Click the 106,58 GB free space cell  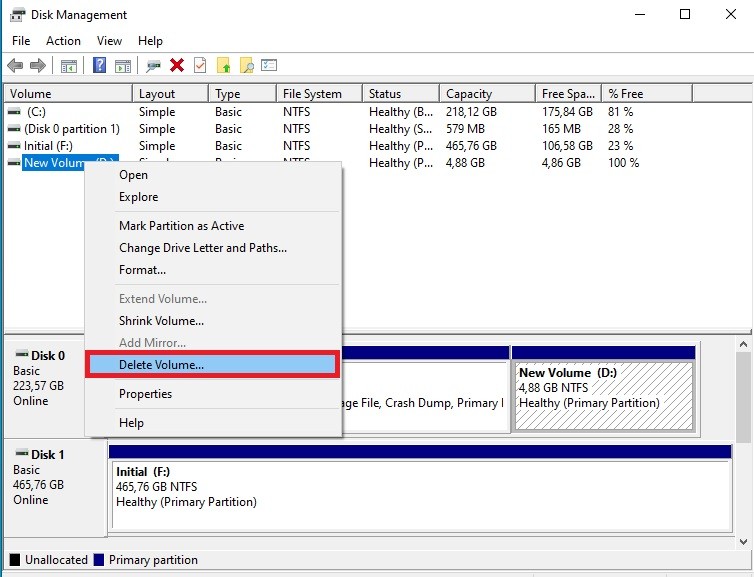click(567, 146)
